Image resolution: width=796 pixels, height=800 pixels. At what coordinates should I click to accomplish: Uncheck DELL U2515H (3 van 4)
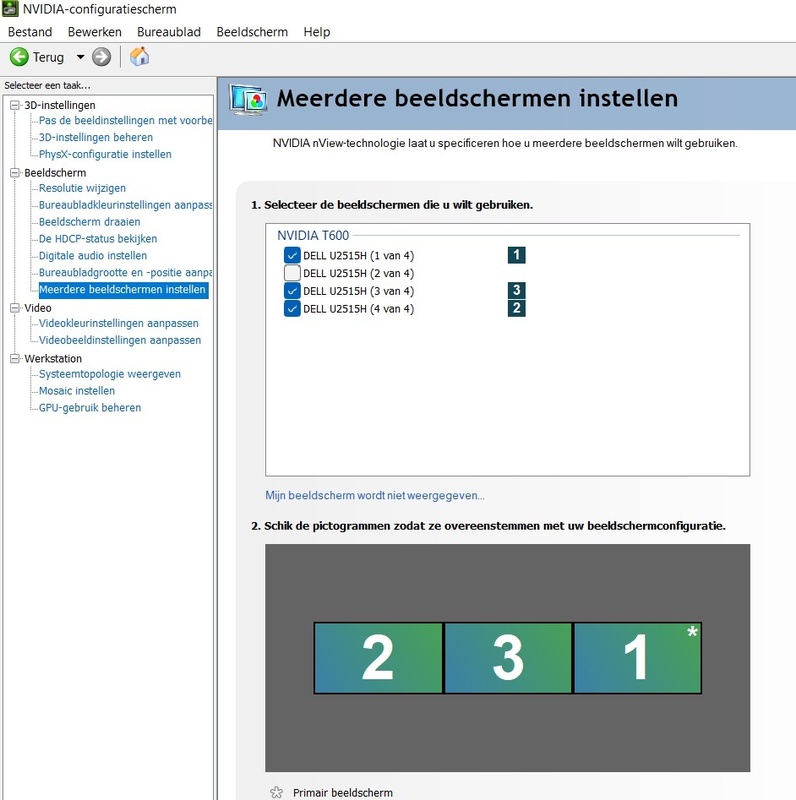coord(292,291)
